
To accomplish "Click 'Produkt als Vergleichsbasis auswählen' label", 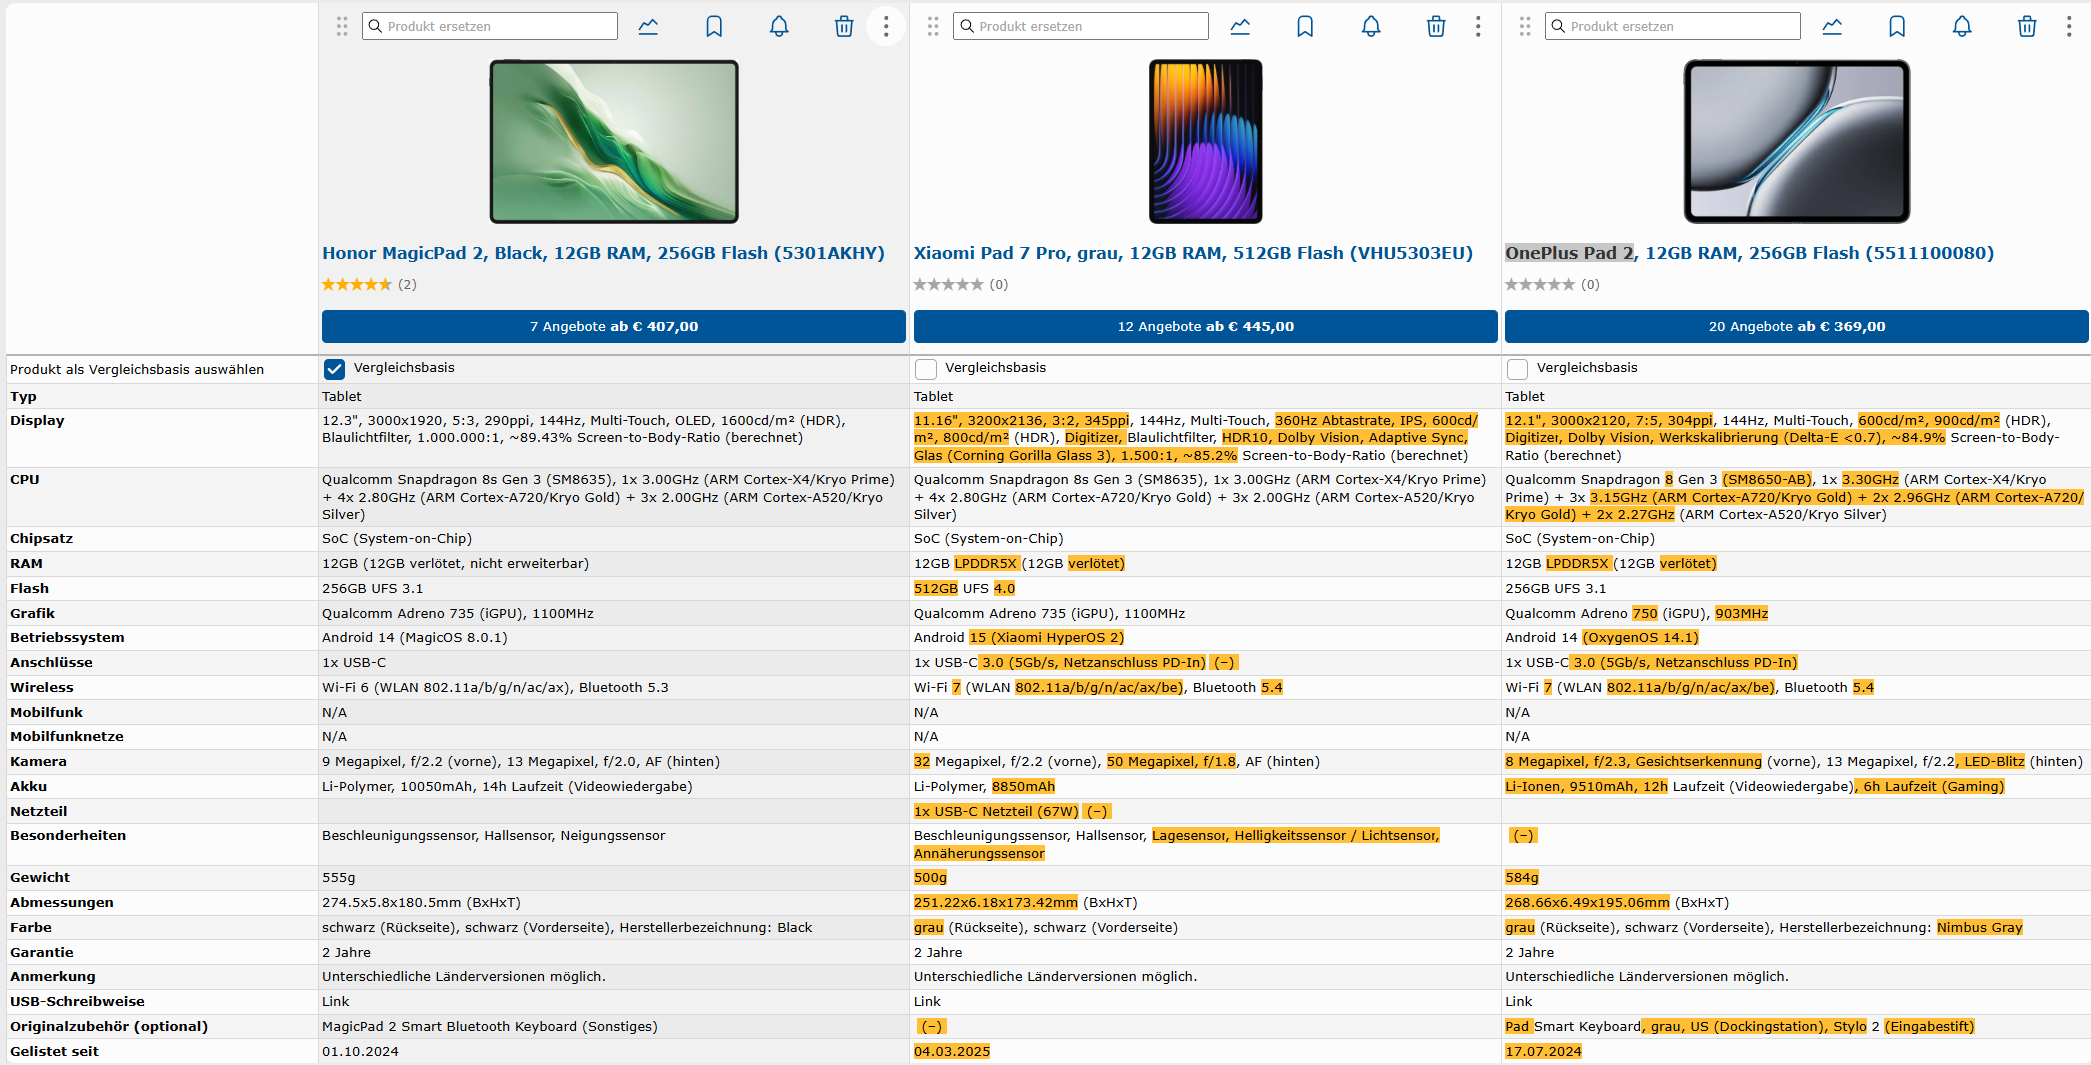I will tap(137, 370).
